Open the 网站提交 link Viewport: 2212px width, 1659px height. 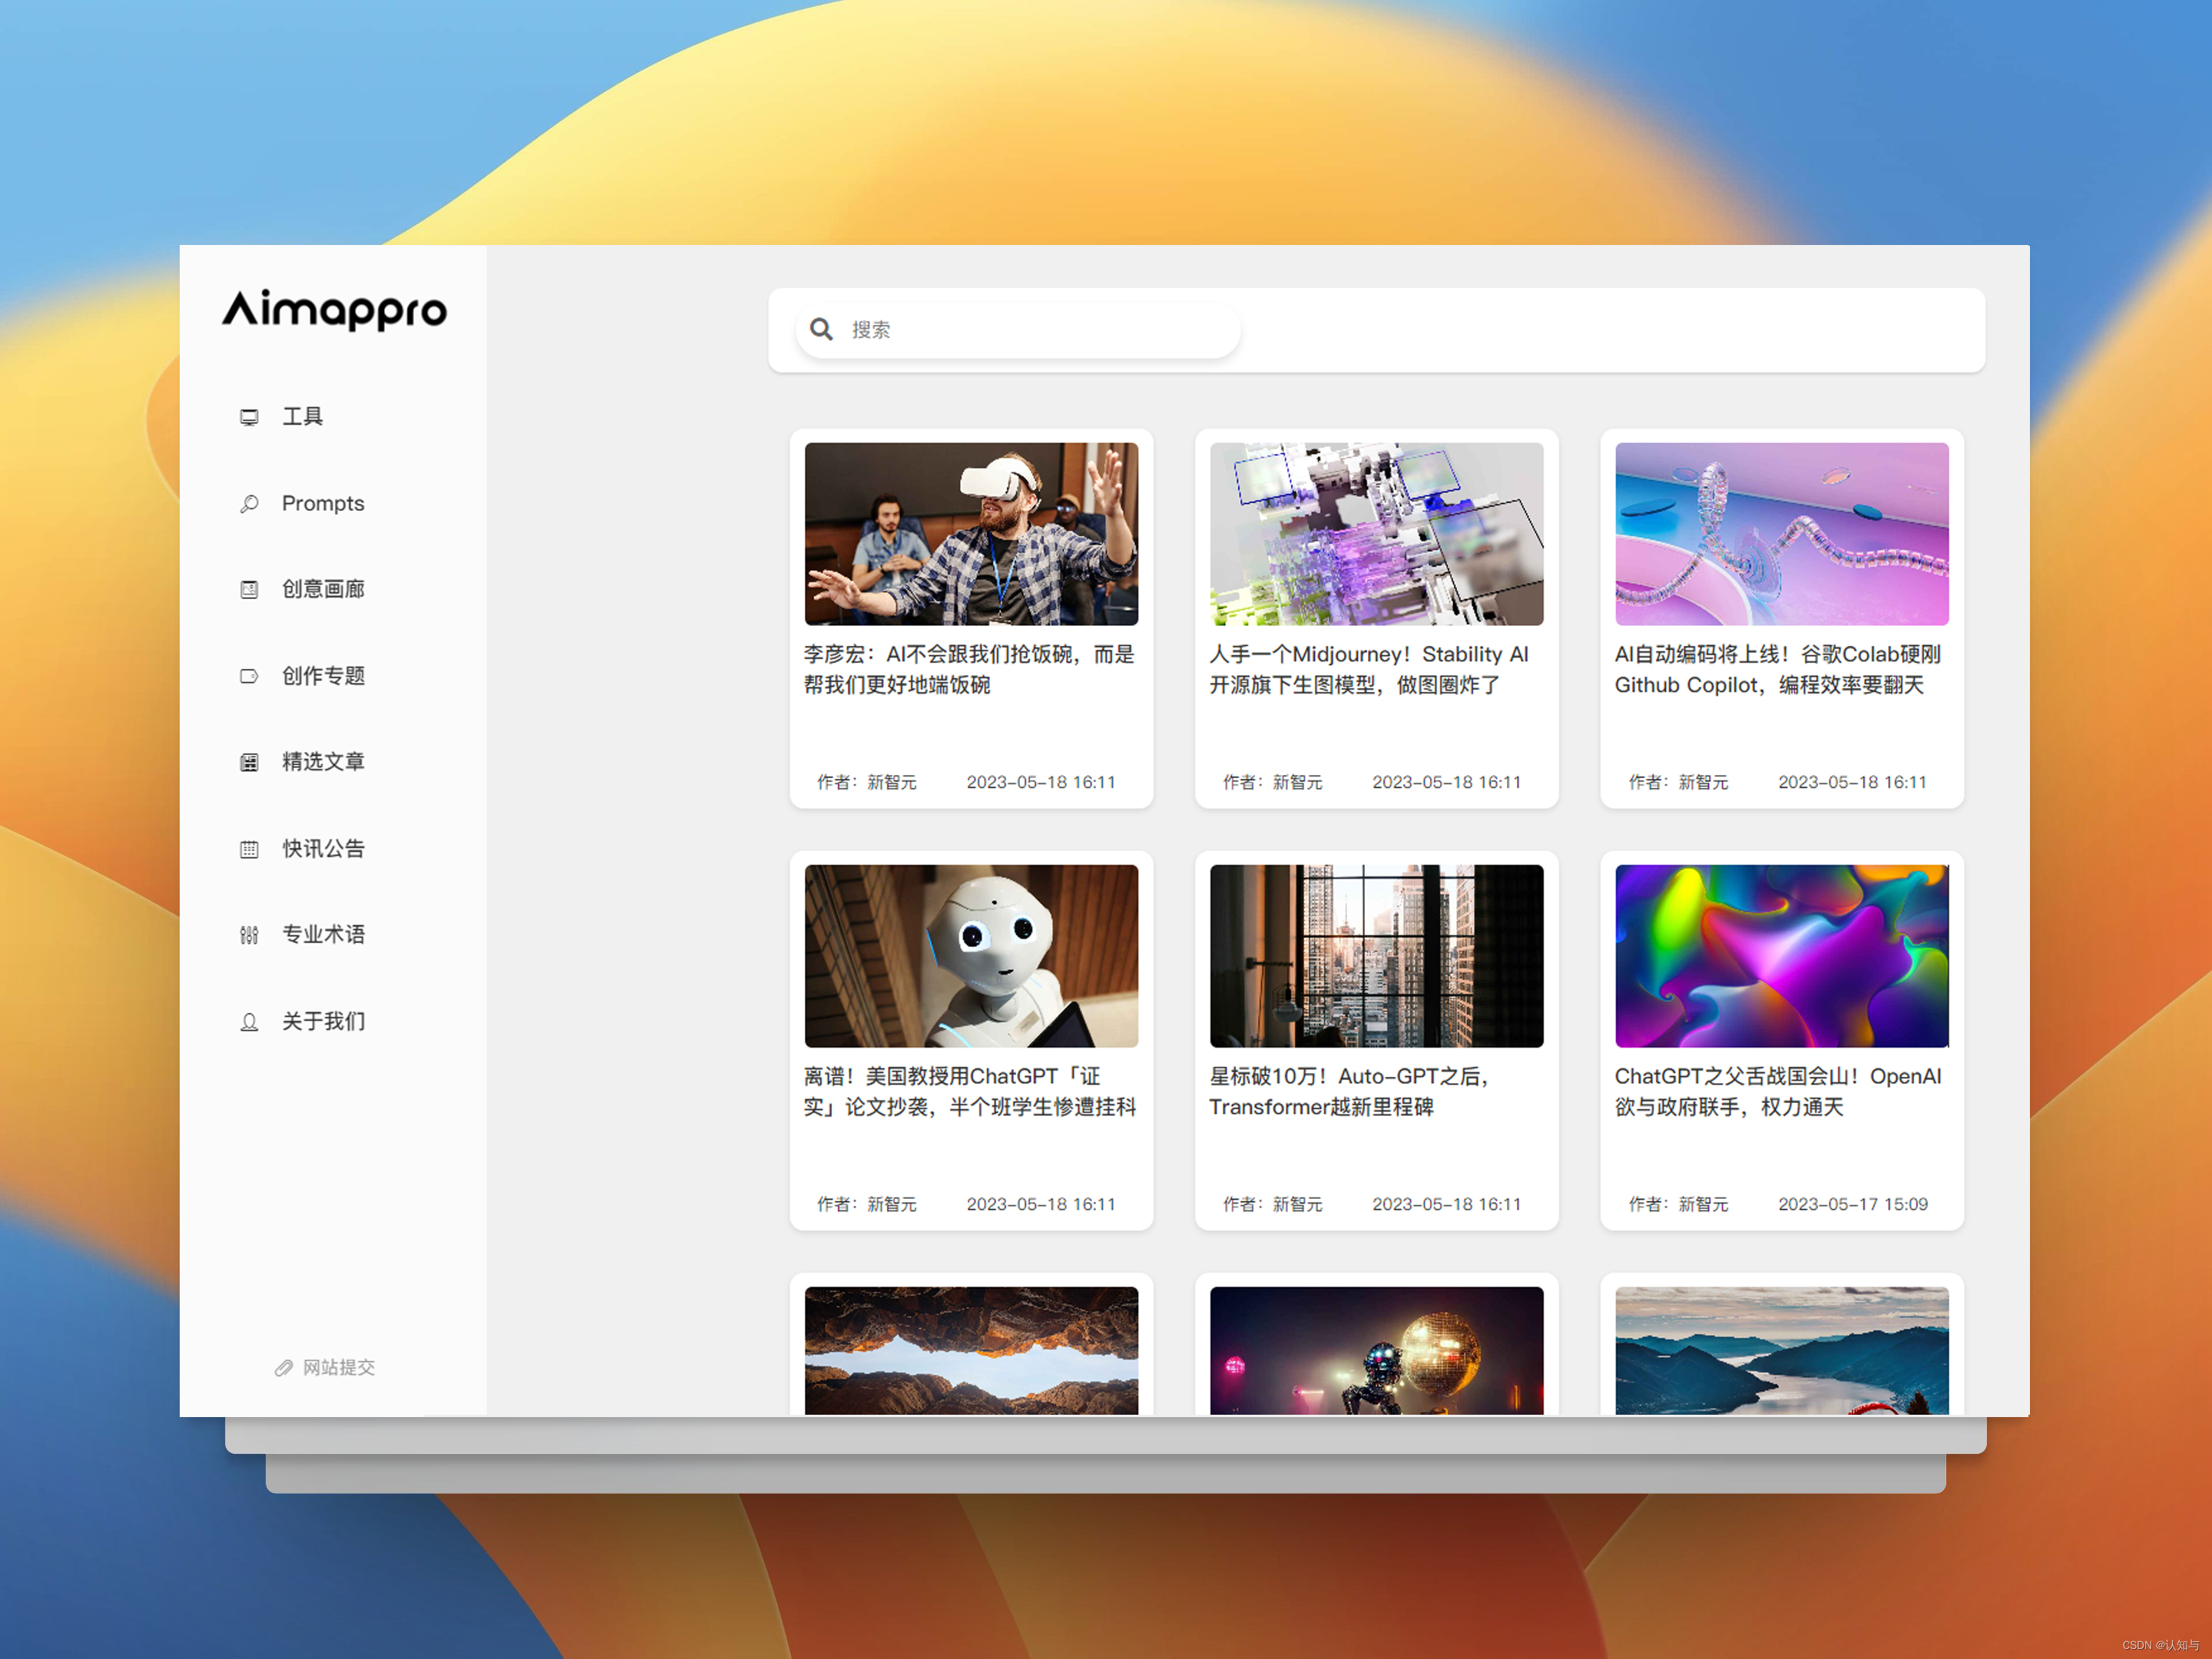(x=338, y=1367)
